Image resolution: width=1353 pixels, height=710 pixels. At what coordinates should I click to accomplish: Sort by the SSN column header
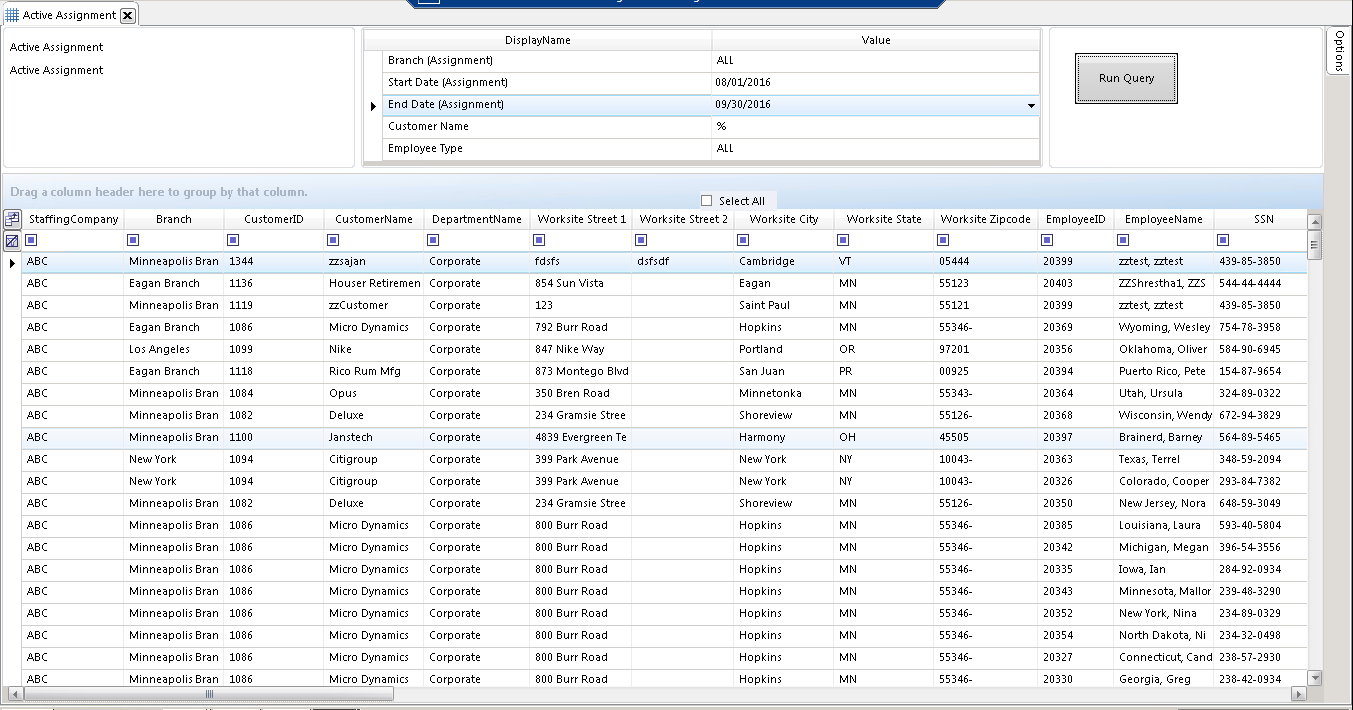tap(1260, 219)
